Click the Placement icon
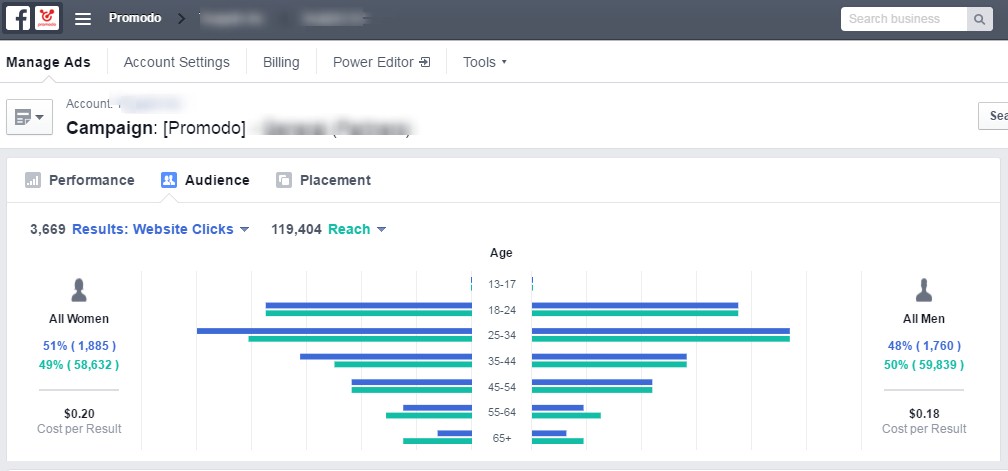 coord(284,180)
